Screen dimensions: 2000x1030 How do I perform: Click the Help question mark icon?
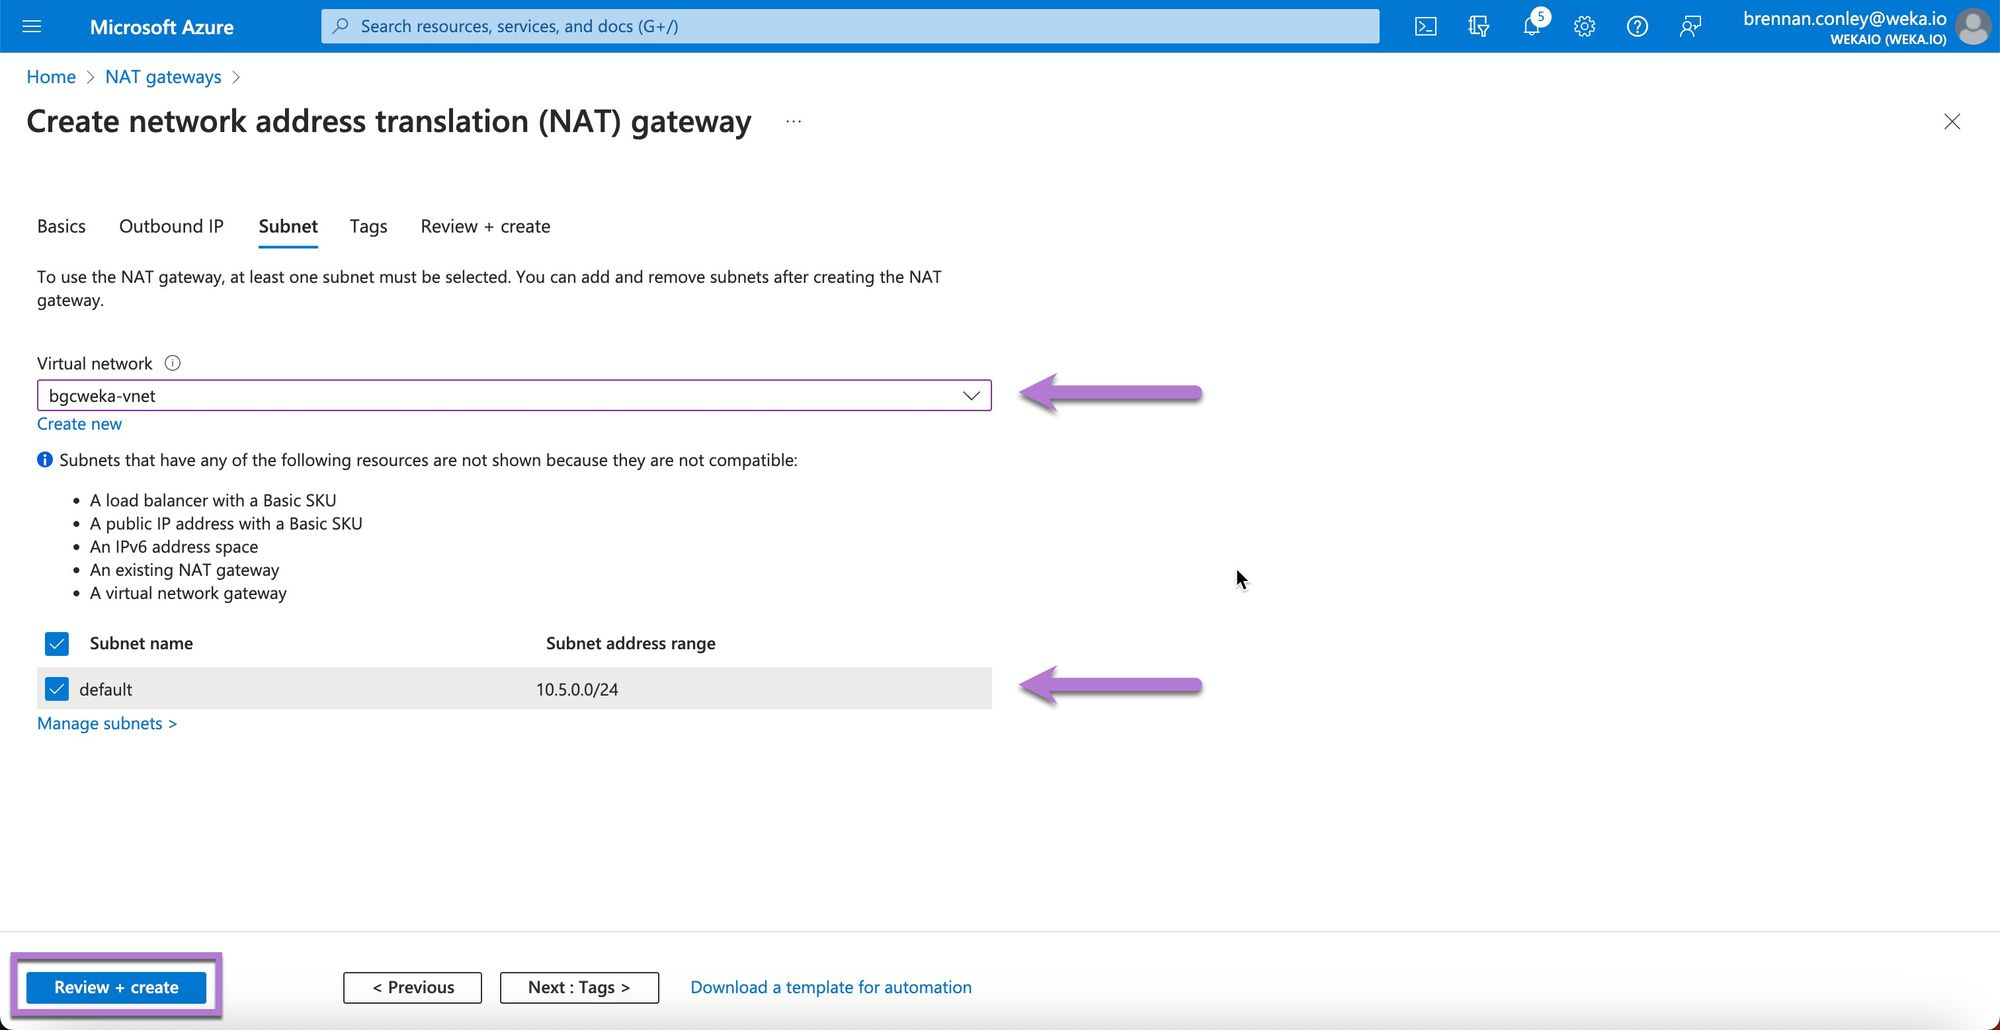[x=1637, y=26]
